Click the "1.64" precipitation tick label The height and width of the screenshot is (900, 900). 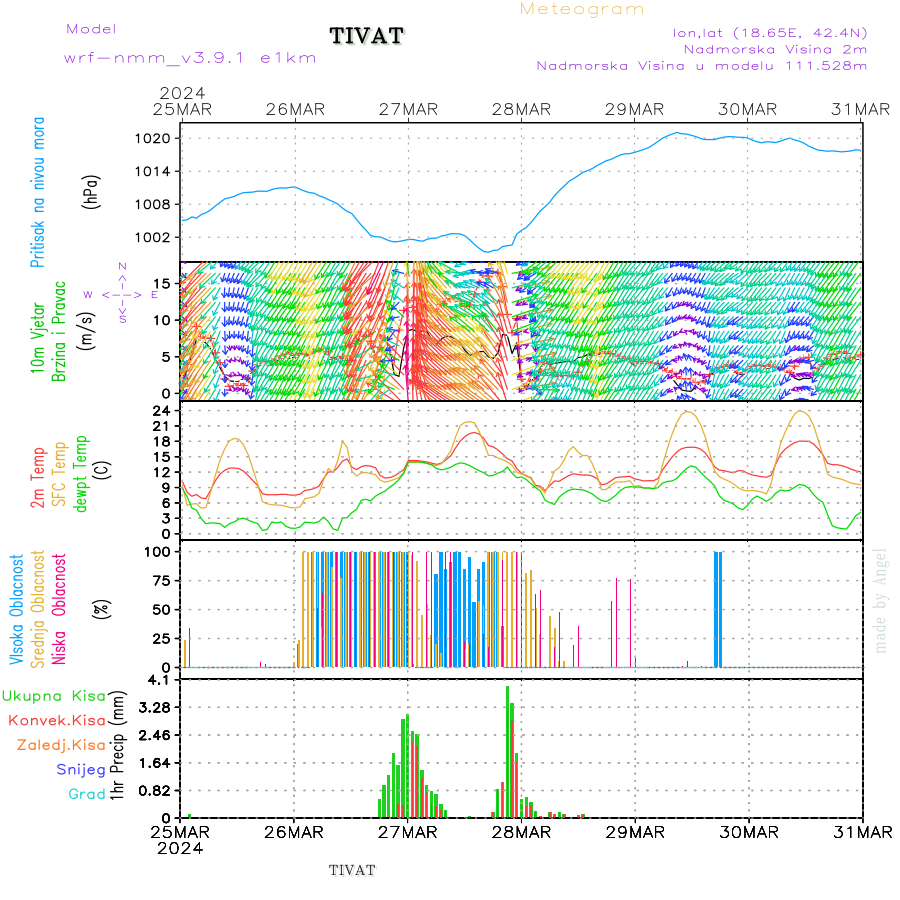(155, 763)
